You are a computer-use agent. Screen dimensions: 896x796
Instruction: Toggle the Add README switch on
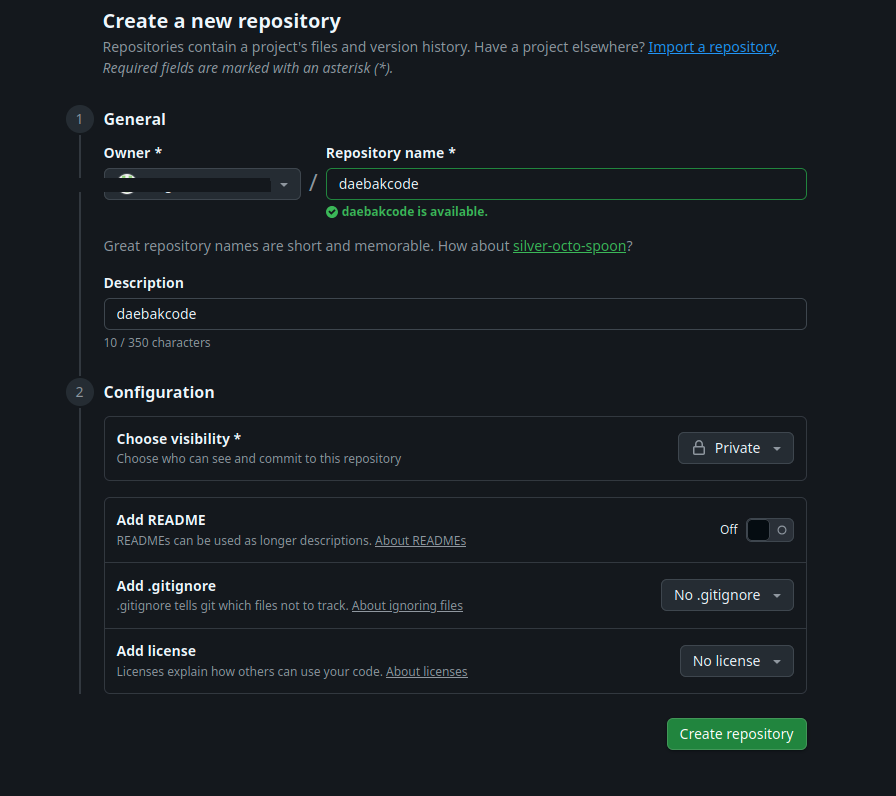pyautogui.click(x=769, y=530)
